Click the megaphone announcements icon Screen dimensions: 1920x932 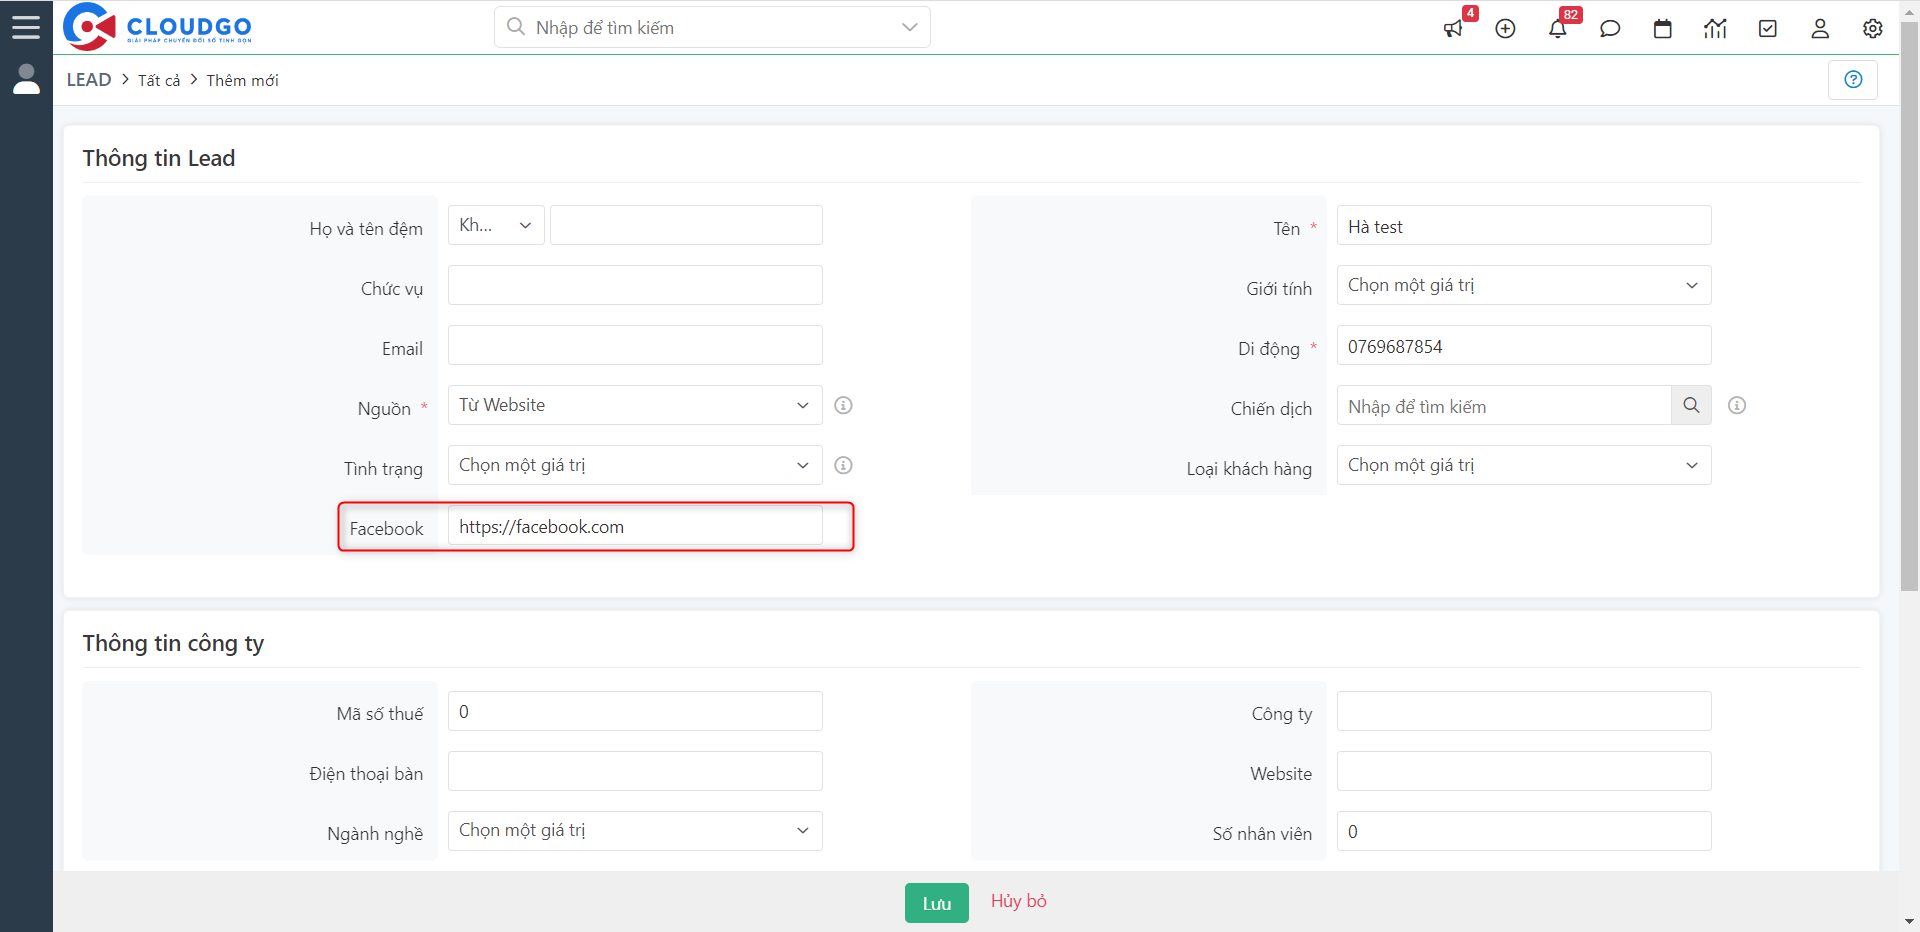point(1453,29)
